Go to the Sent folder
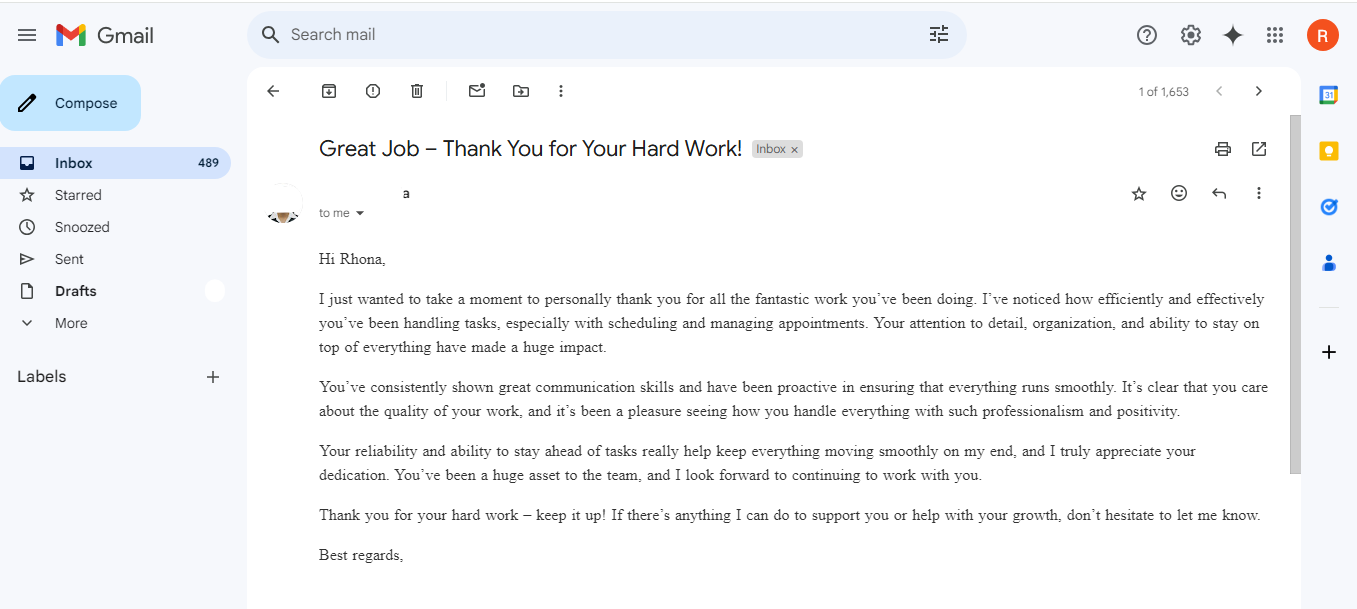 click(69, 259)
